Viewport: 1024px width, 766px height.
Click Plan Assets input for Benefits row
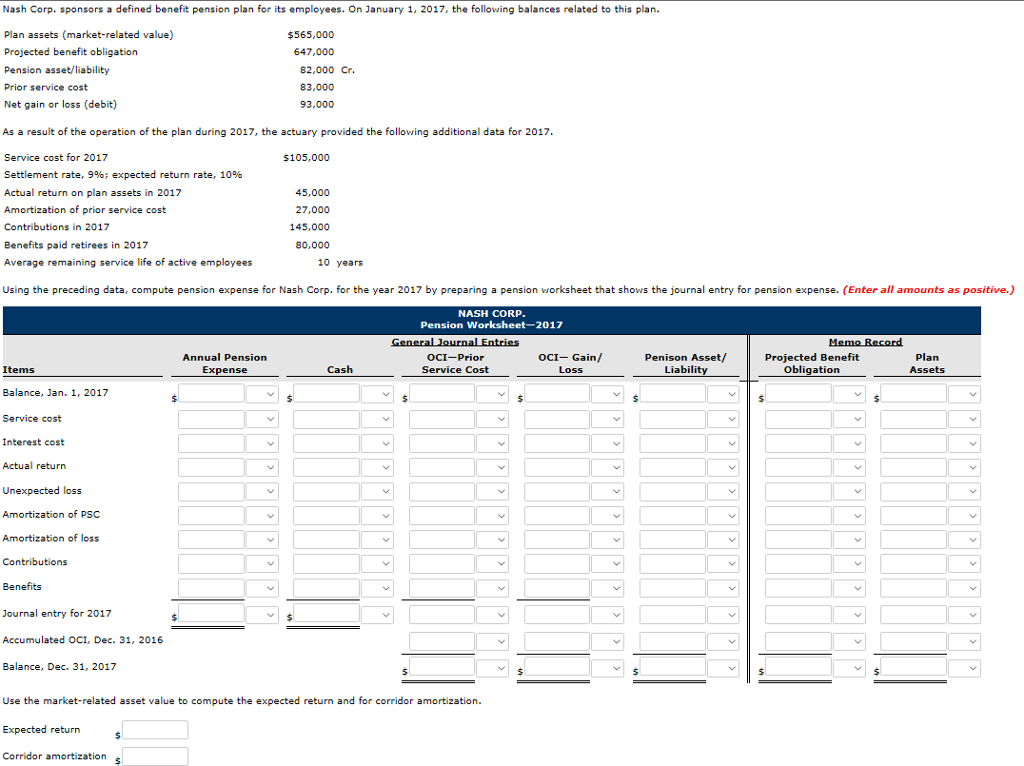click(x=913, y=588)
